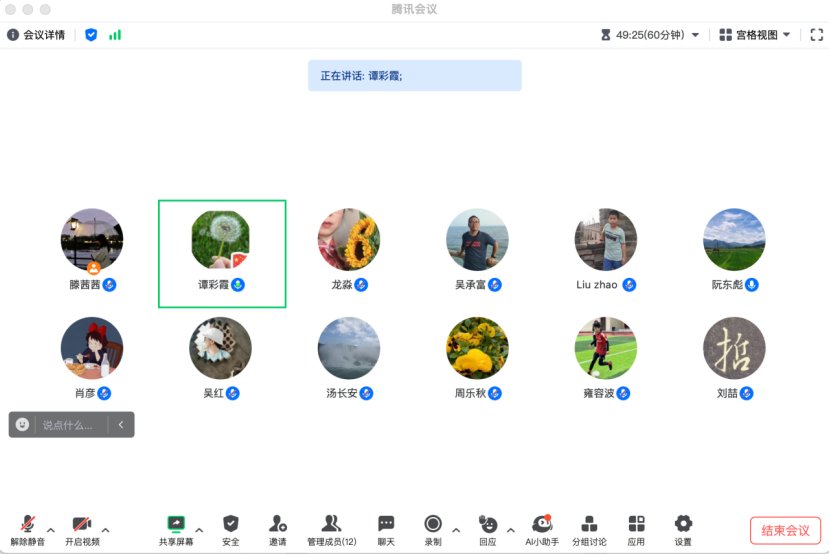Open the AI小助手 assistant

coord(542,524)
